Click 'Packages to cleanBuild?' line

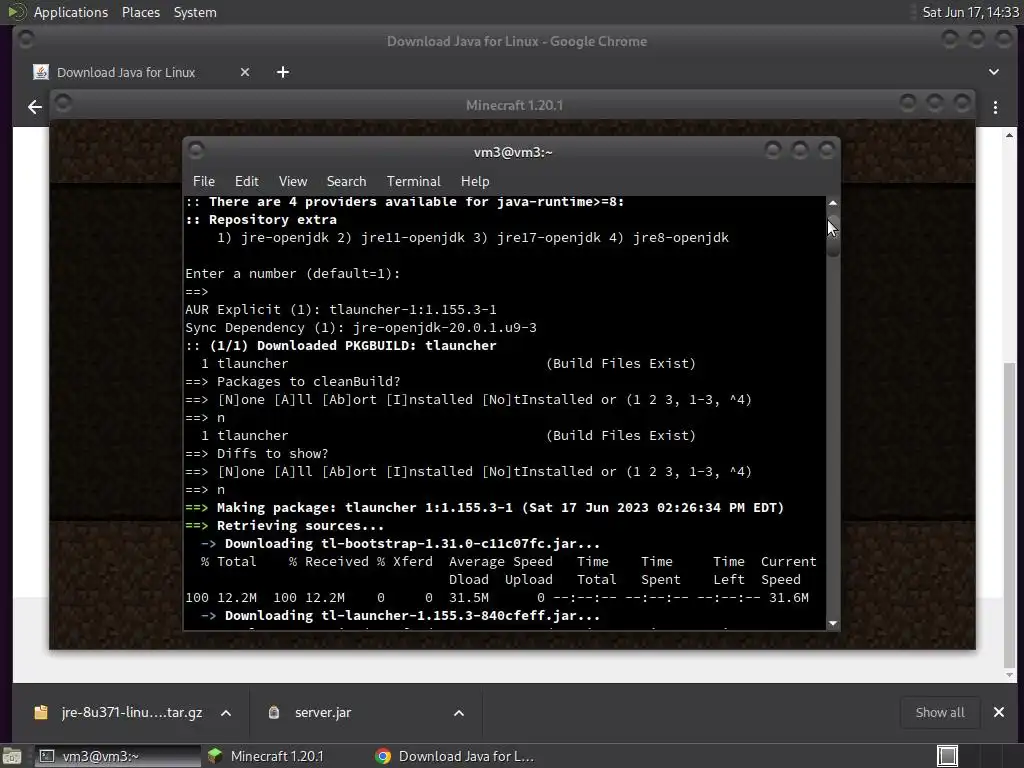[293, 381]
